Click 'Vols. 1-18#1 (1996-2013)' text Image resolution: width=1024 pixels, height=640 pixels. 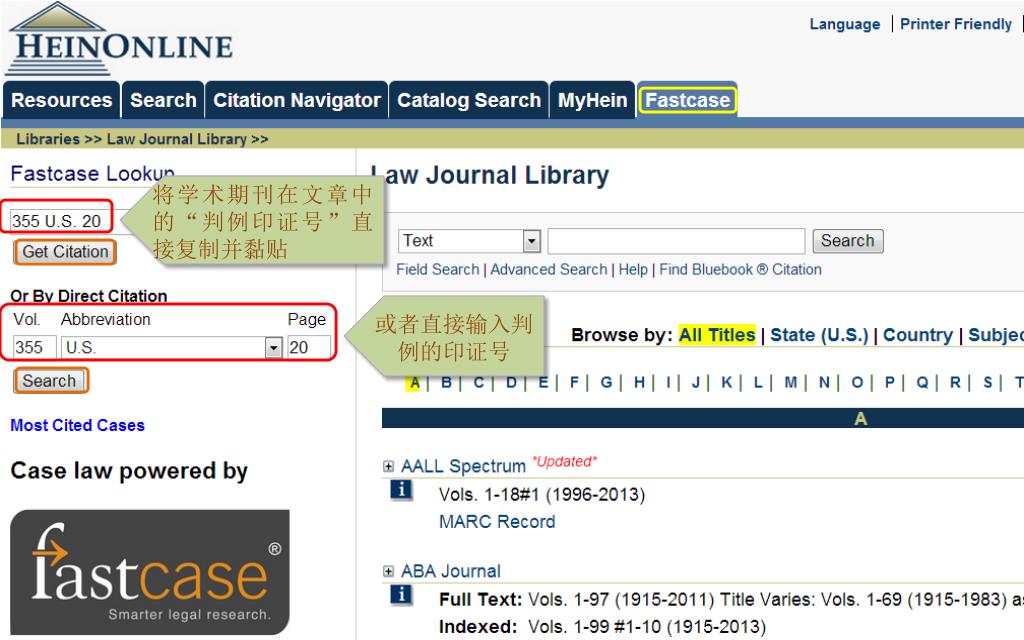[x=542, y=494]
